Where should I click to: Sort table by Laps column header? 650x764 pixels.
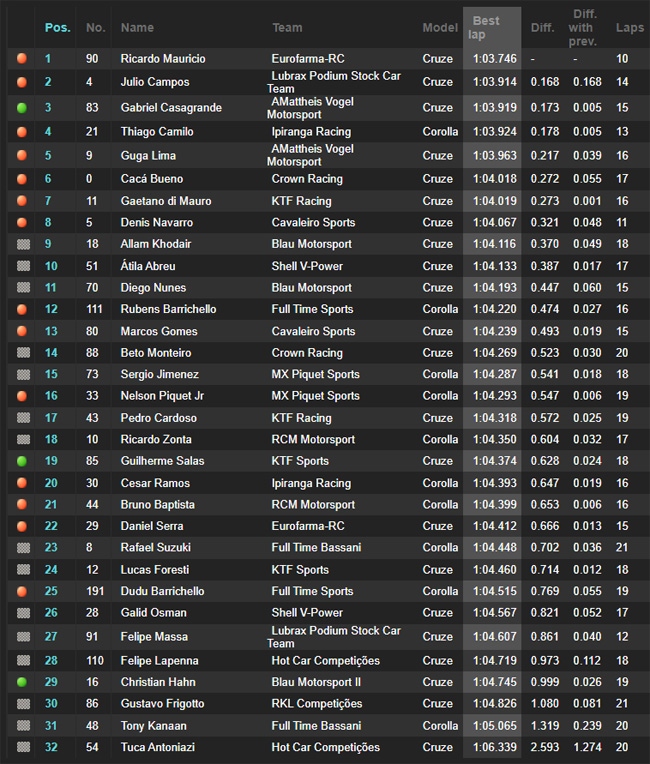click(630, 28)
